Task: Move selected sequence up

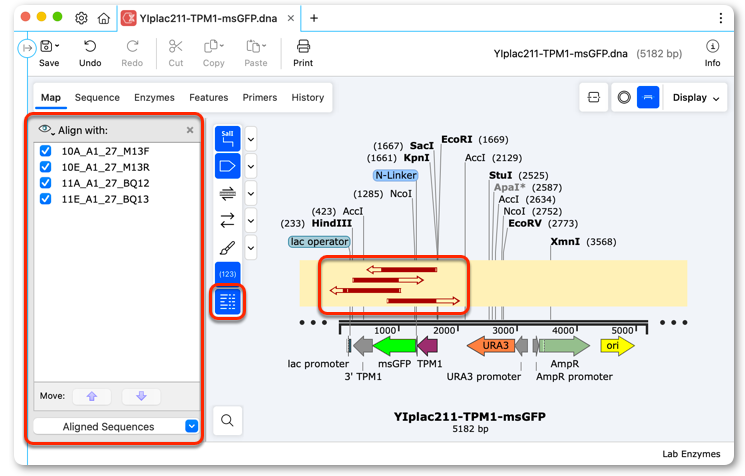Action: [x=92, y=396]
